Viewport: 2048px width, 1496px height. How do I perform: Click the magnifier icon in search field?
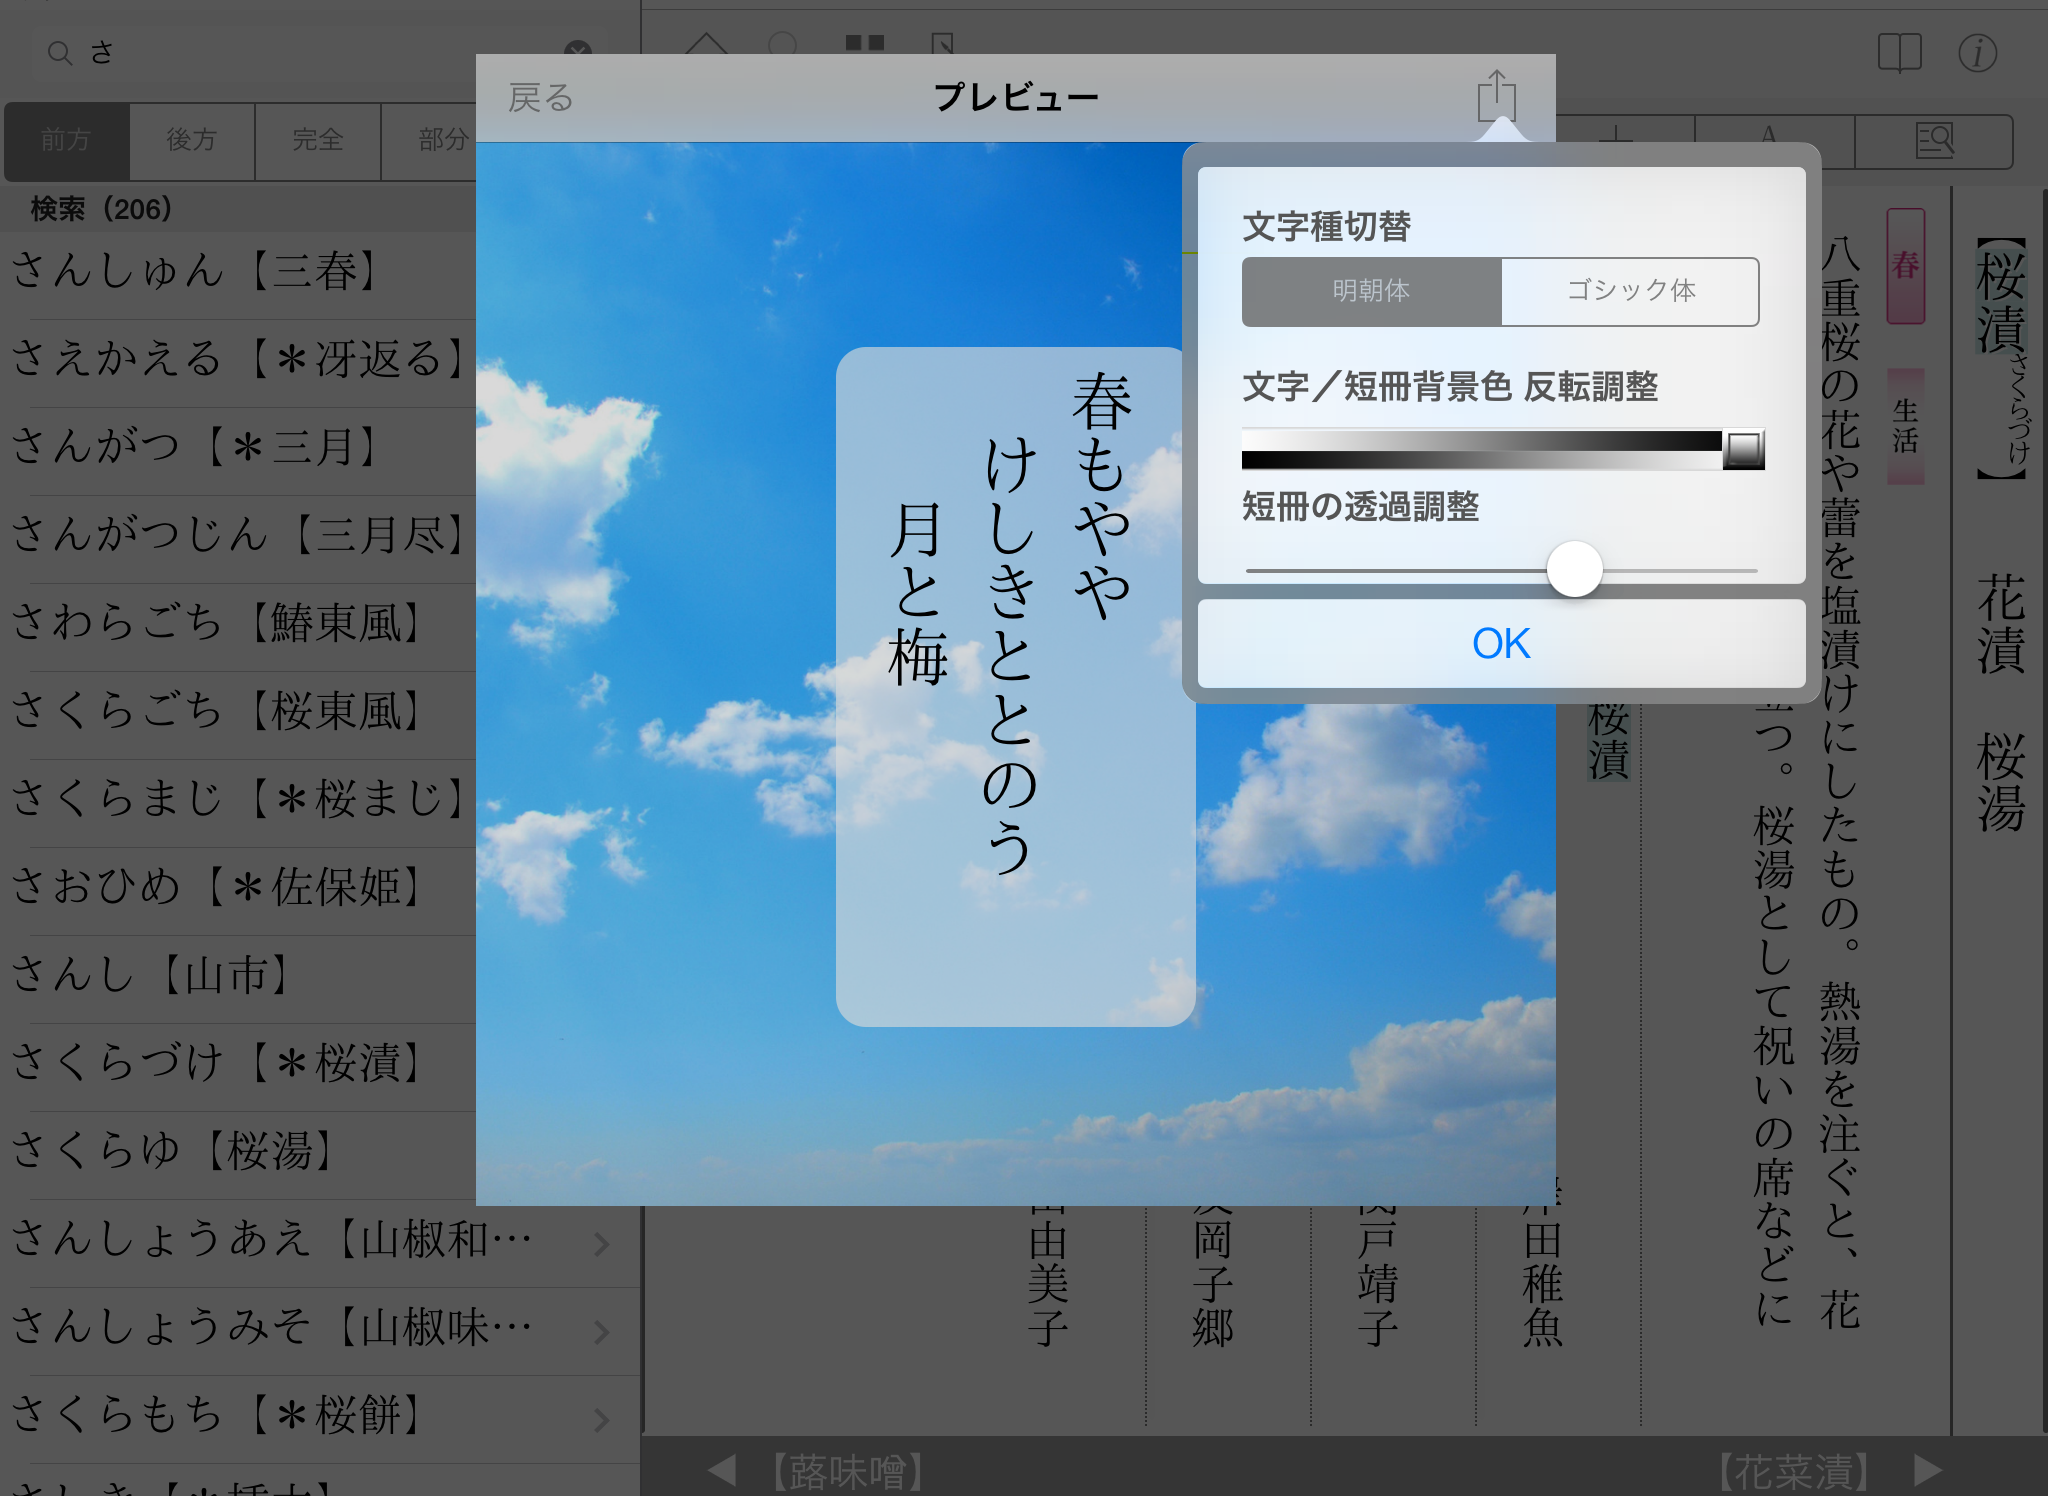[x=60, y=53]
